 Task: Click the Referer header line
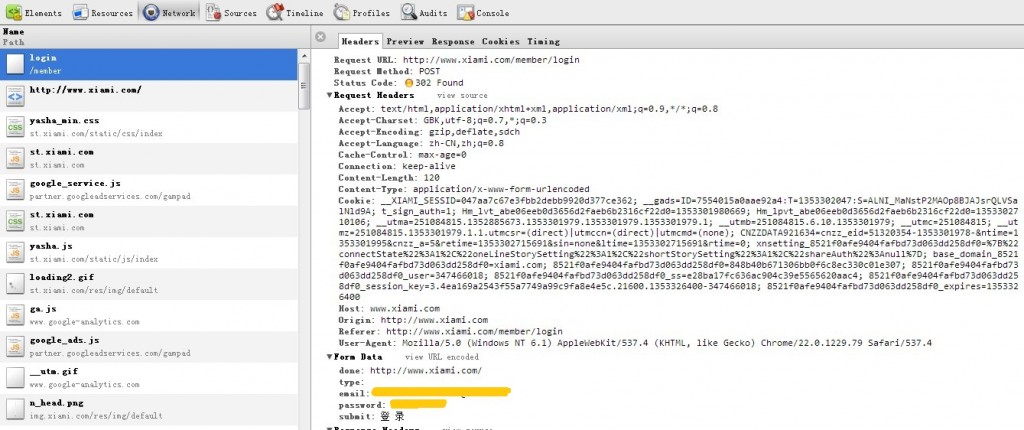(x=450, y=332)
